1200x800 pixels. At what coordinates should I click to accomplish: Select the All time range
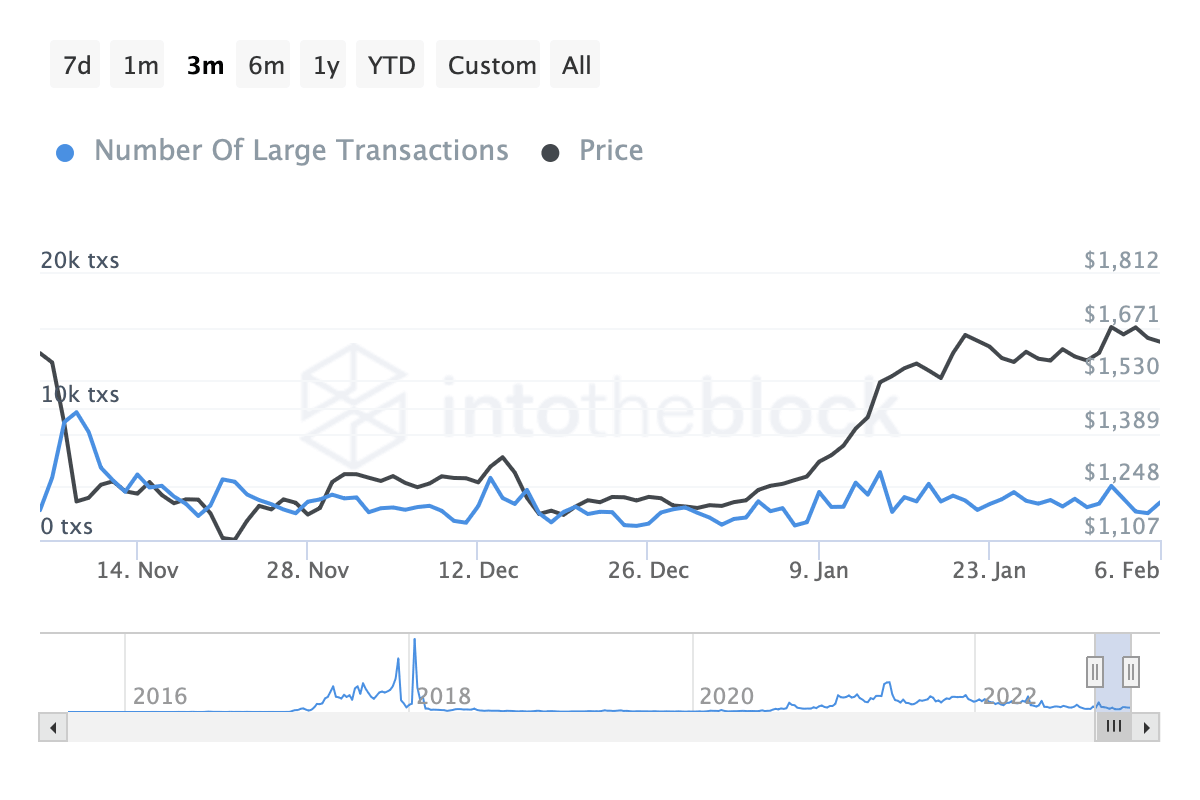575,64
